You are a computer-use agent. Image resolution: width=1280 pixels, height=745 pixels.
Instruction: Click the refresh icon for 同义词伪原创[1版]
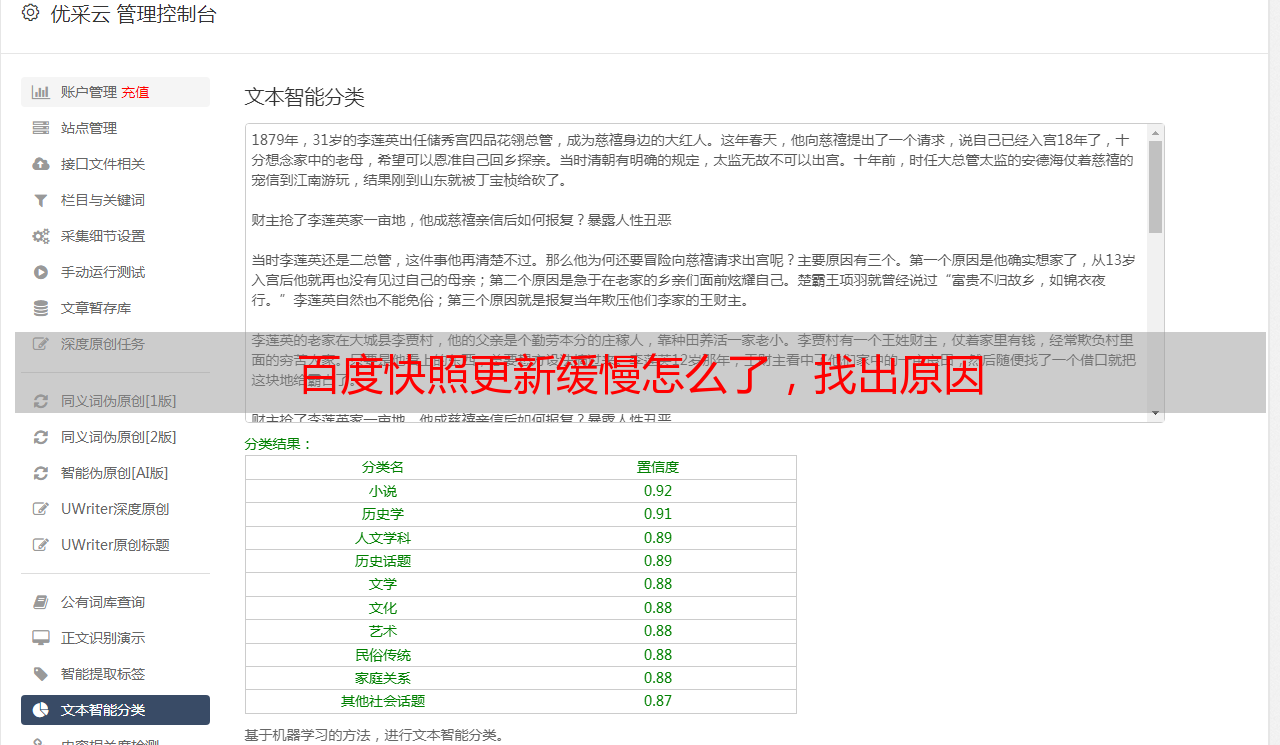pos(41,401)
